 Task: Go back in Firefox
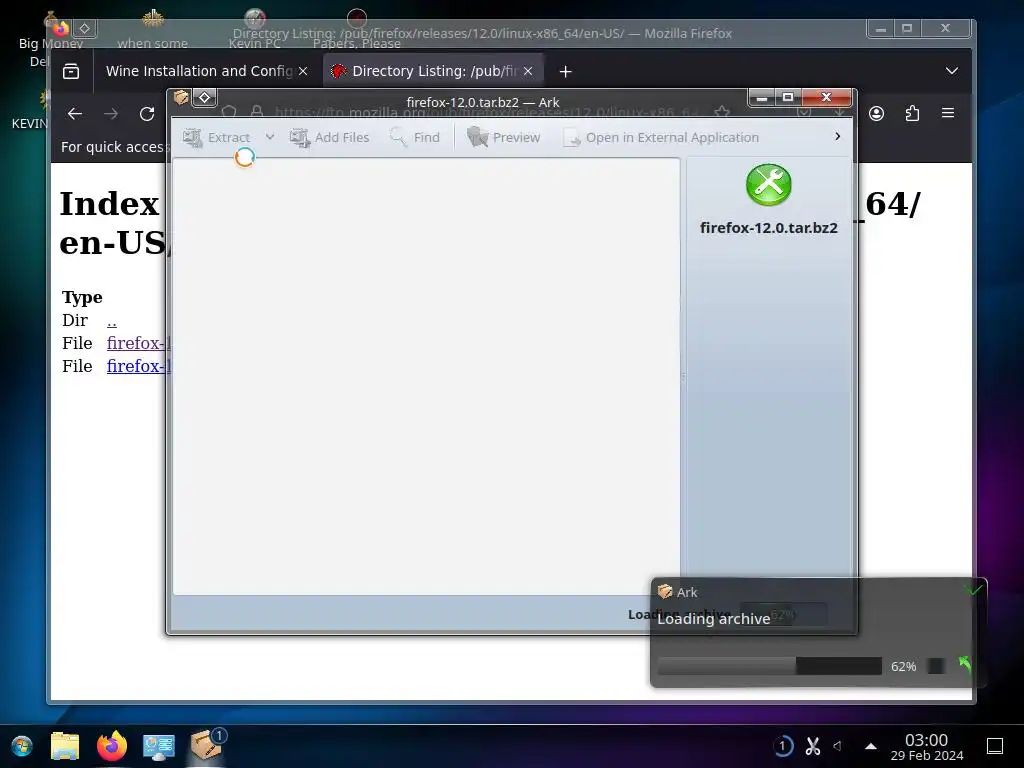point(75,114)
